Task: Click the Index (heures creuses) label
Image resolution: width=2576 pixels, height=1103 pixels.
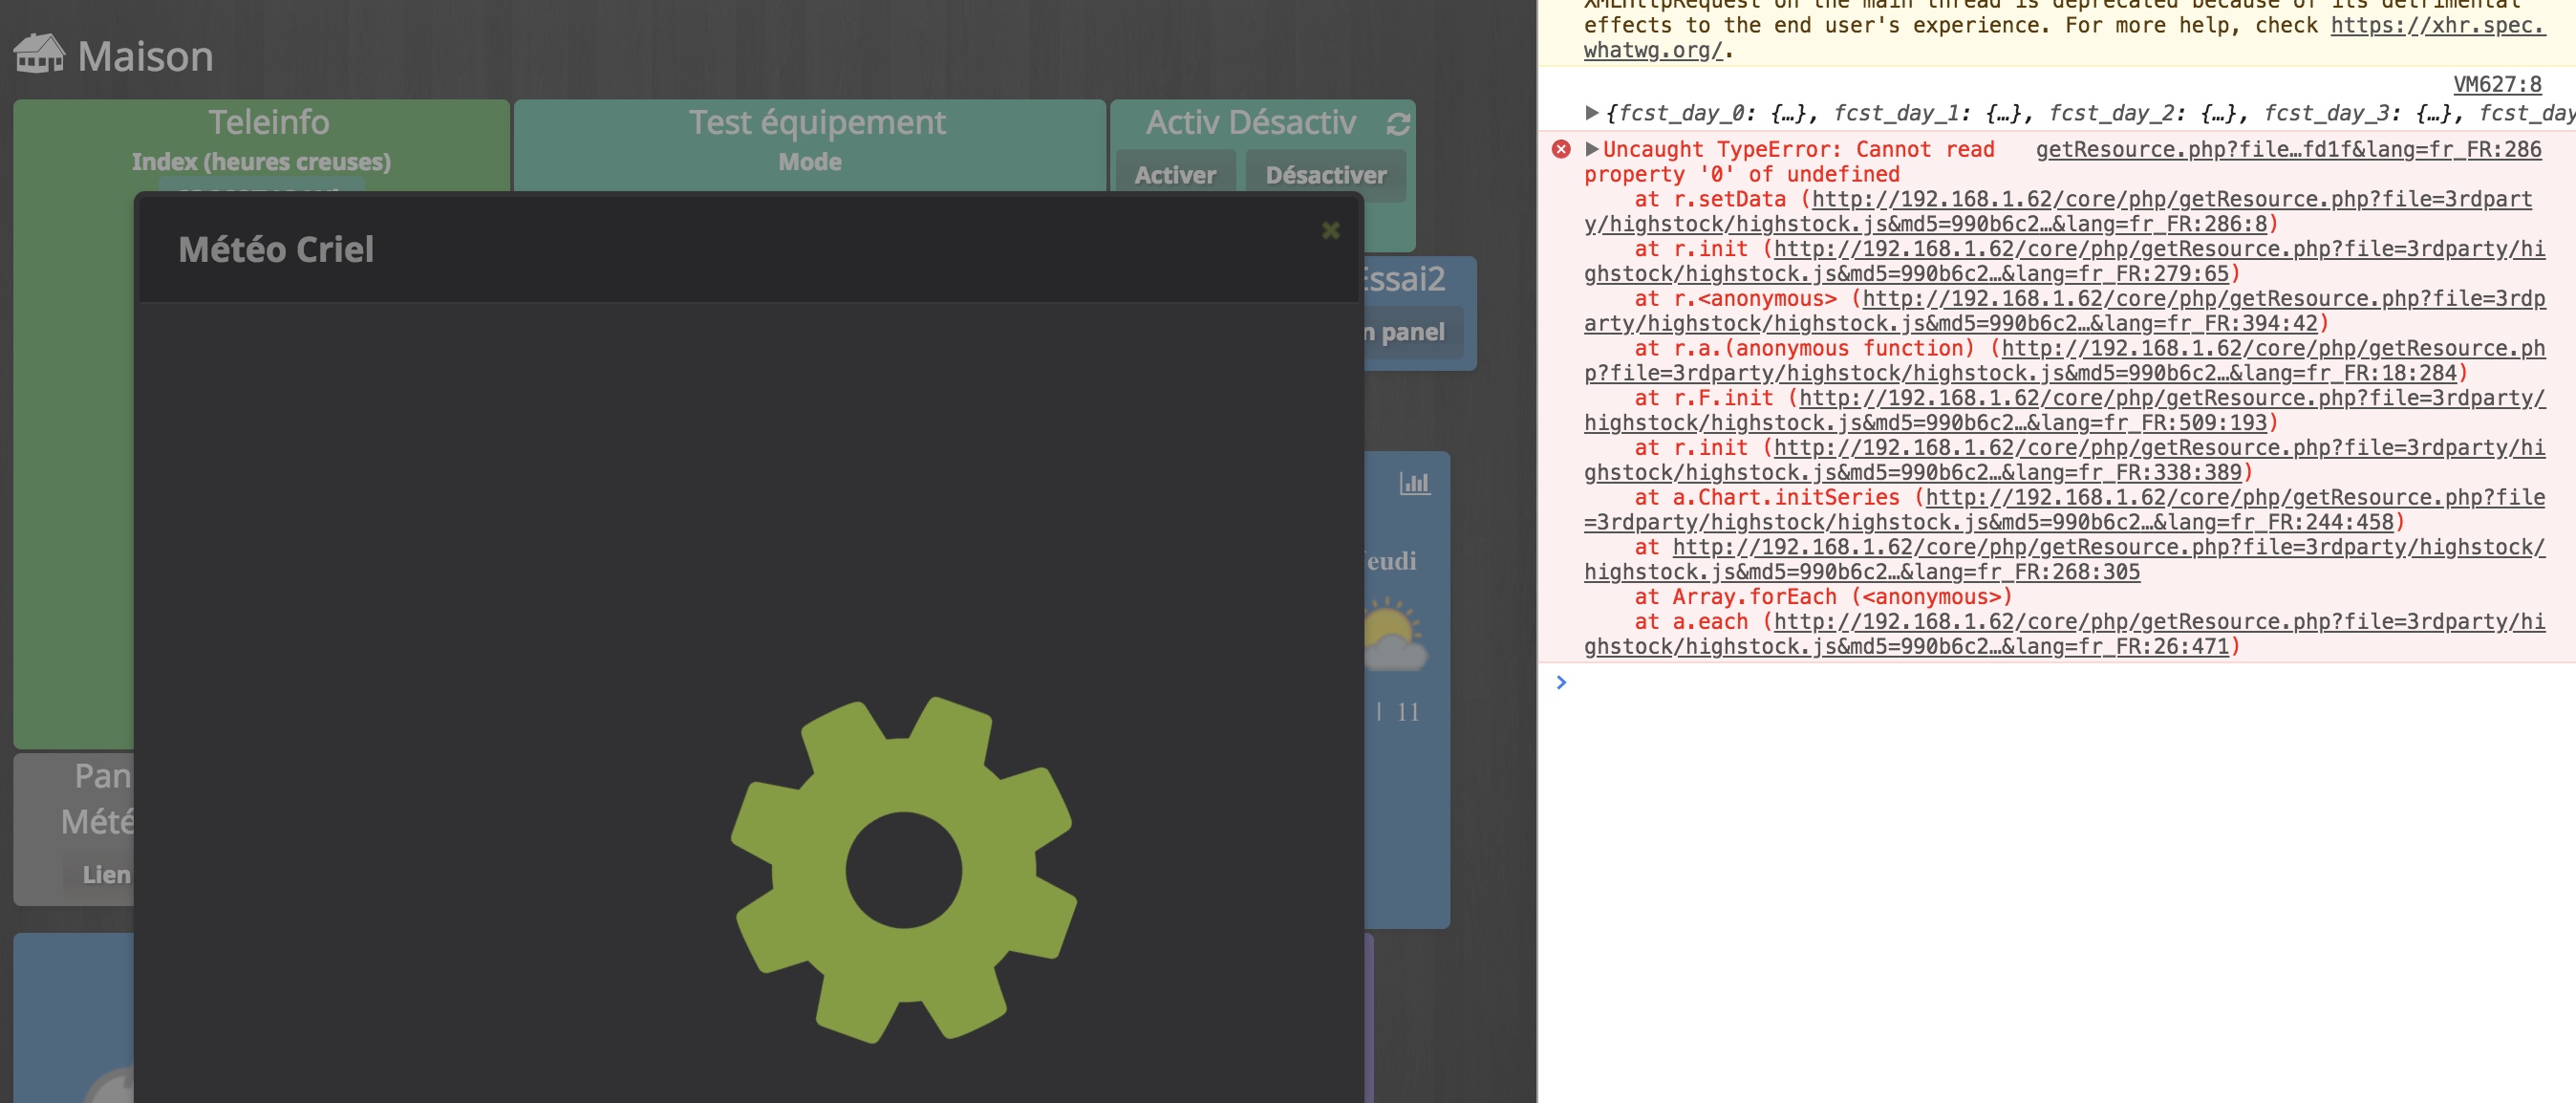Action: [x=261, y=161]
